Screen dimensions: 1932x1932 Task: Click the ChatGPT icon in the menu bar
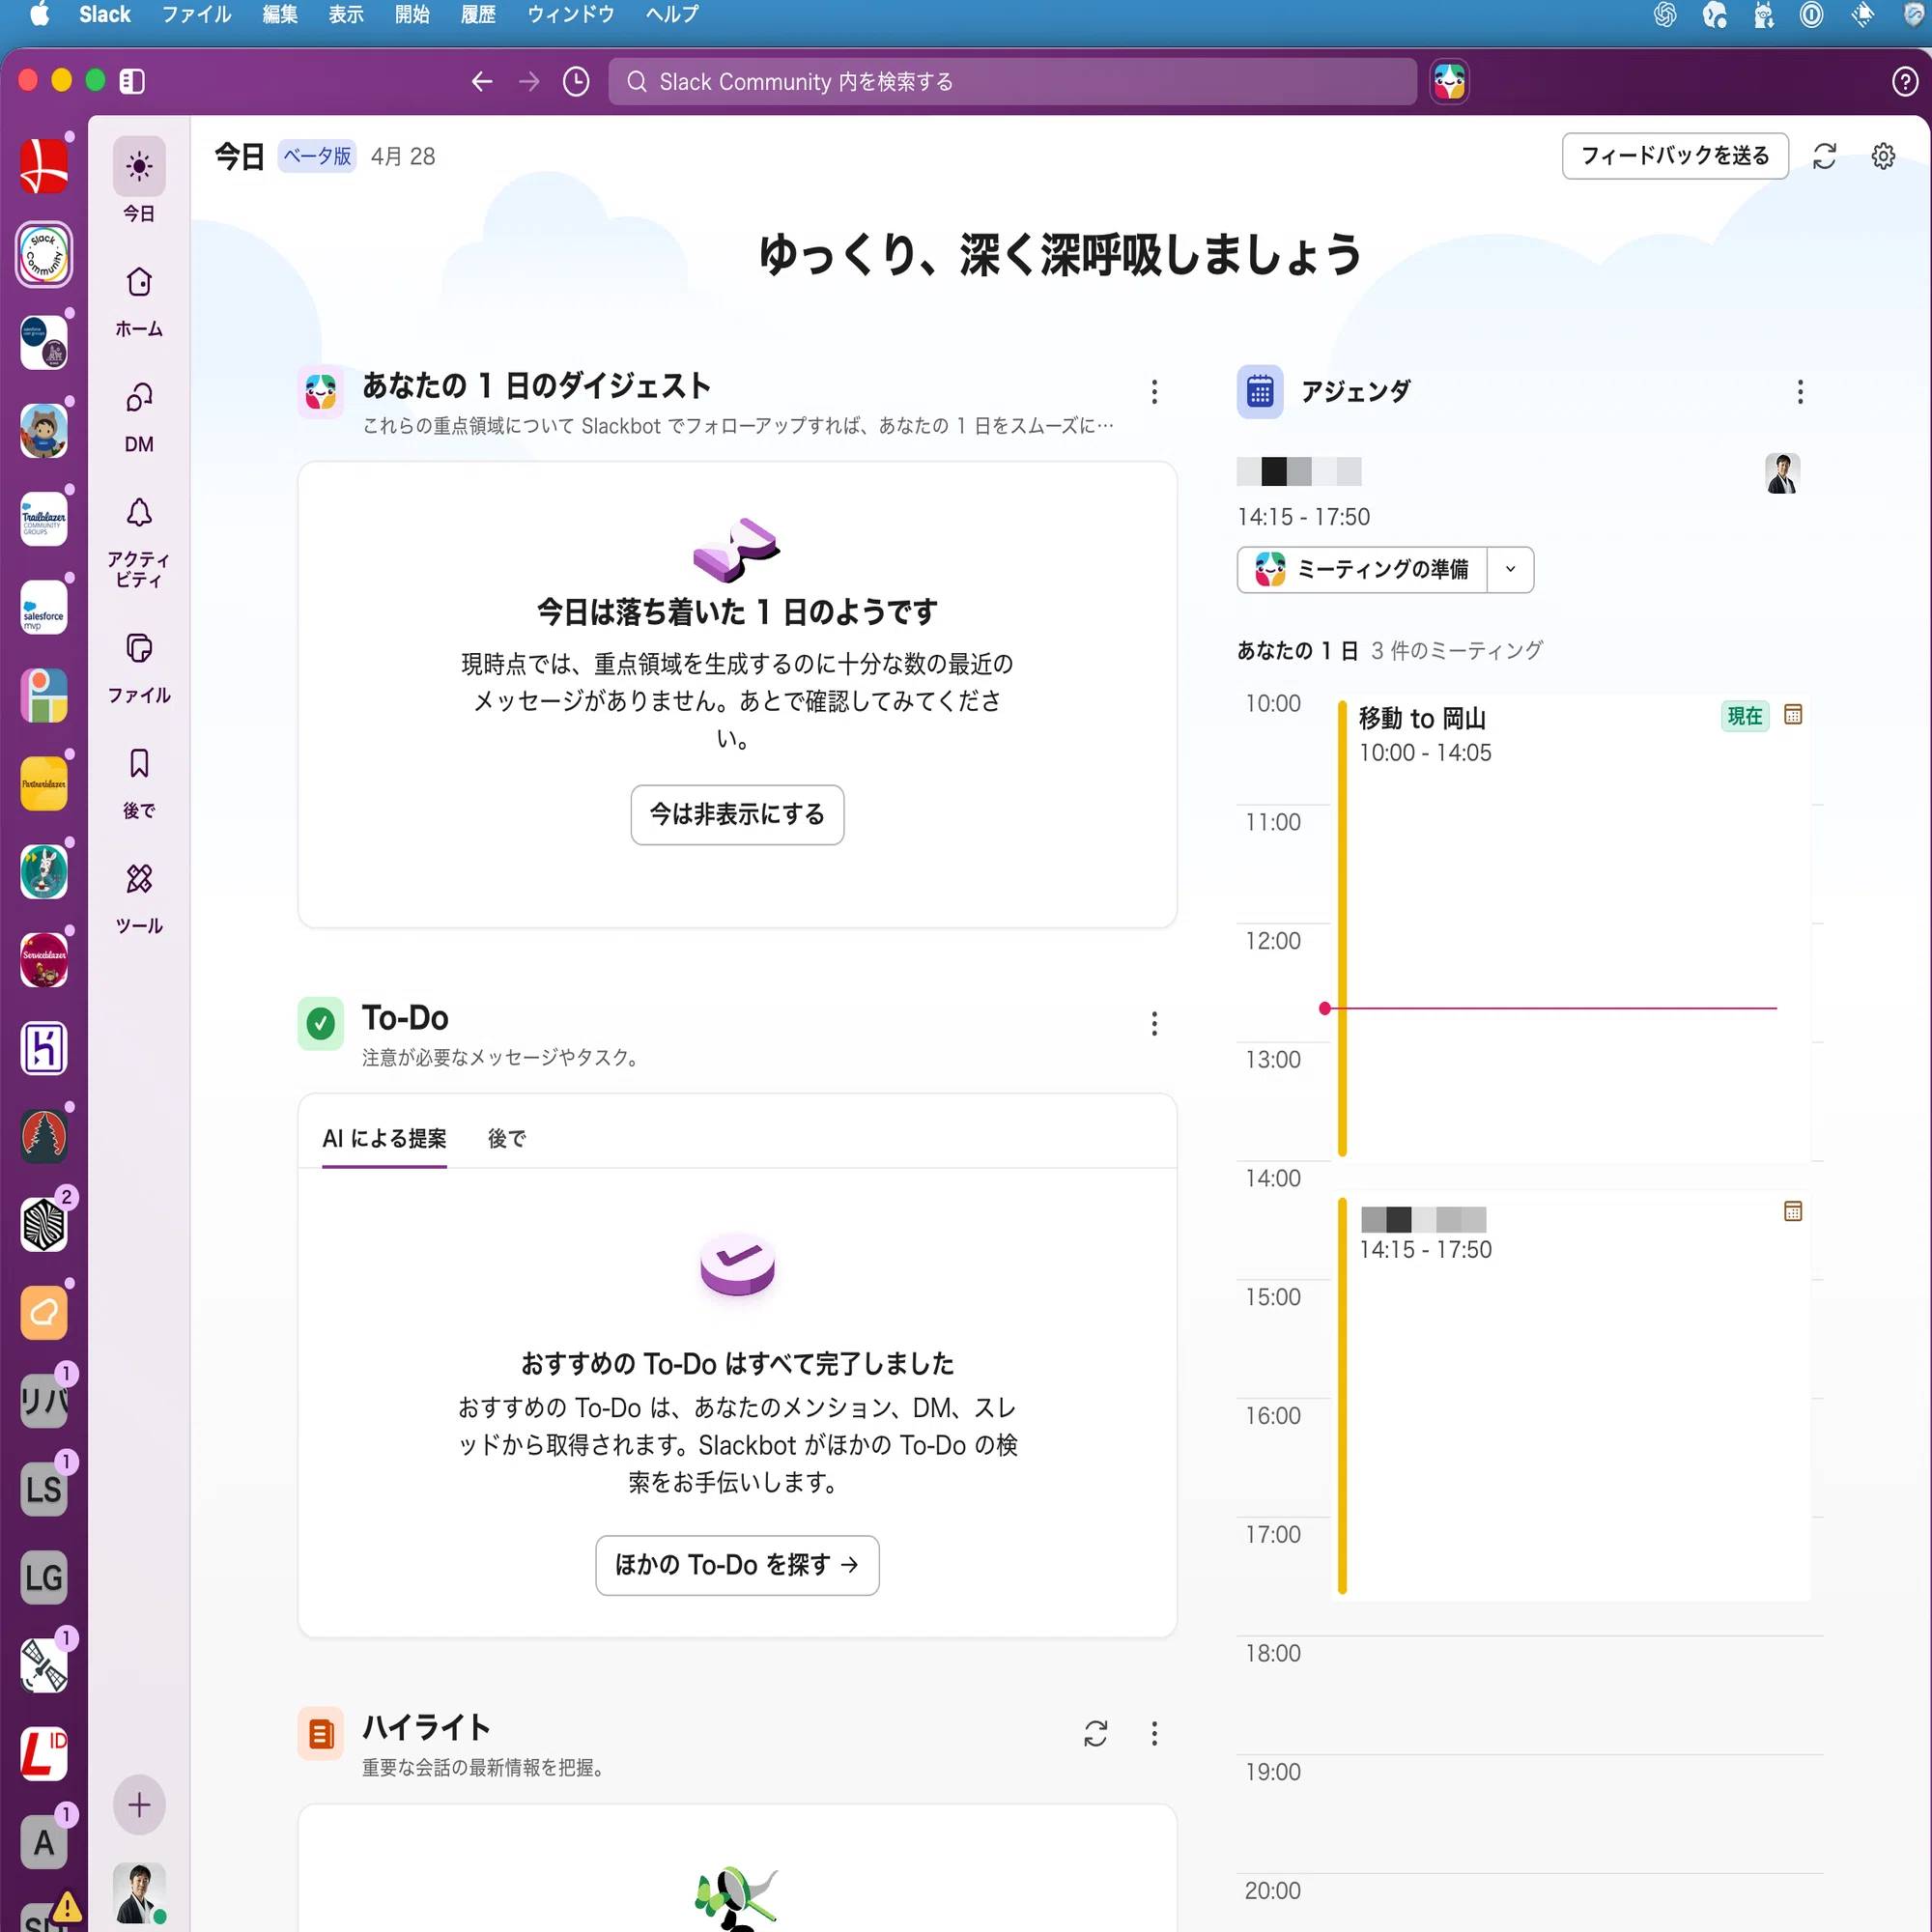tap(1665, 14)
